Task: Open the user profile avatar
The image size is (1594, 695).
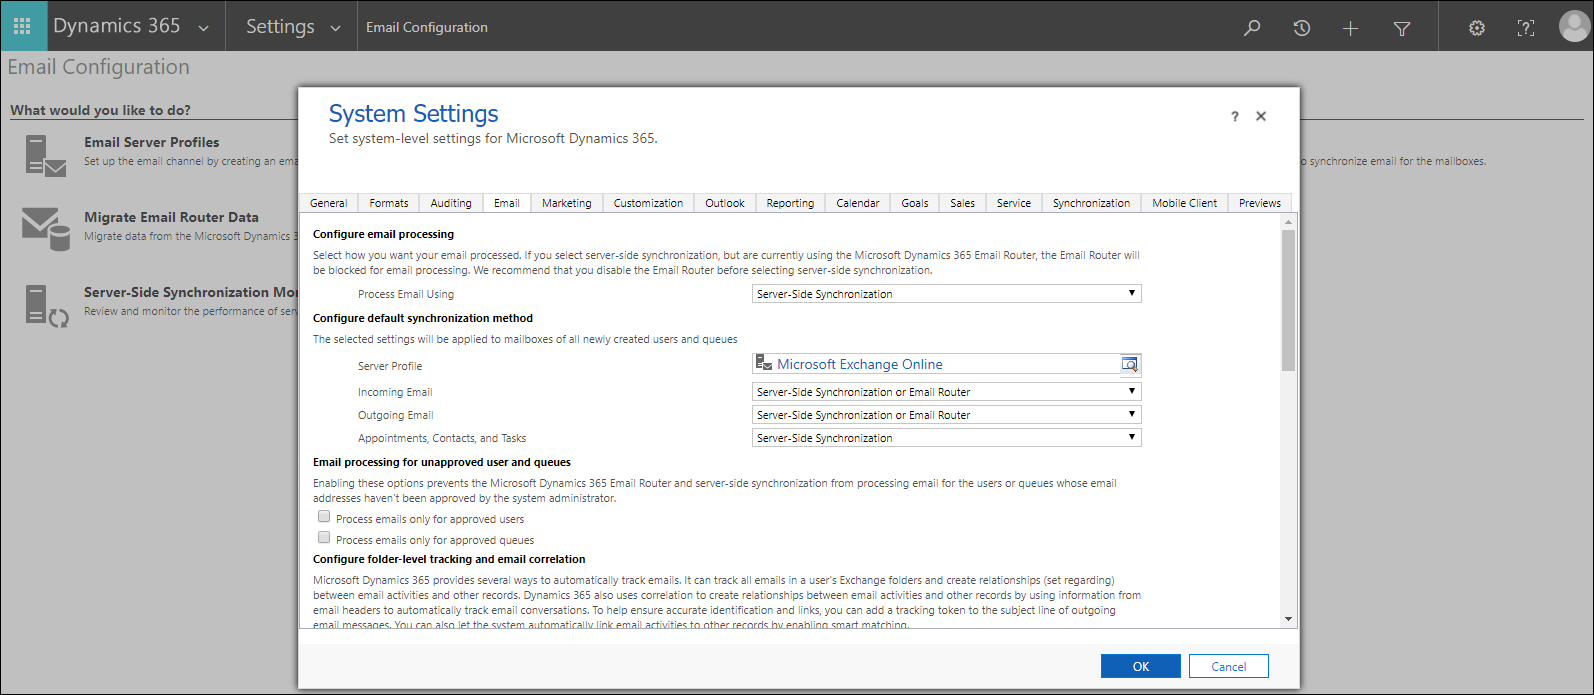Action: (x=1574, y=26)
